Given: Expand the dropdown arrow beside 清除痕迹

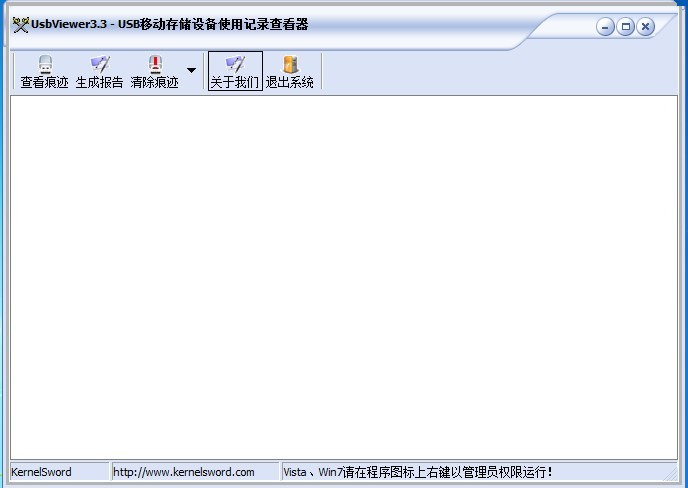Looking at the screenshot, I should [191, 71].
